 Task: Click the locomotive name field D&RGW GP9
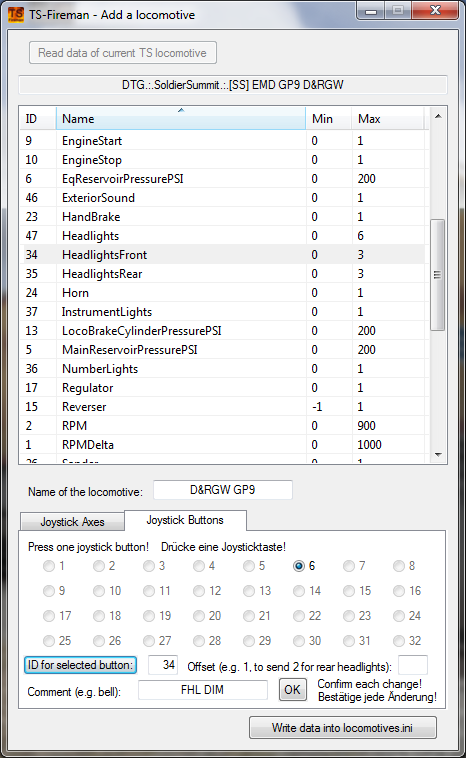click(223, 490)
